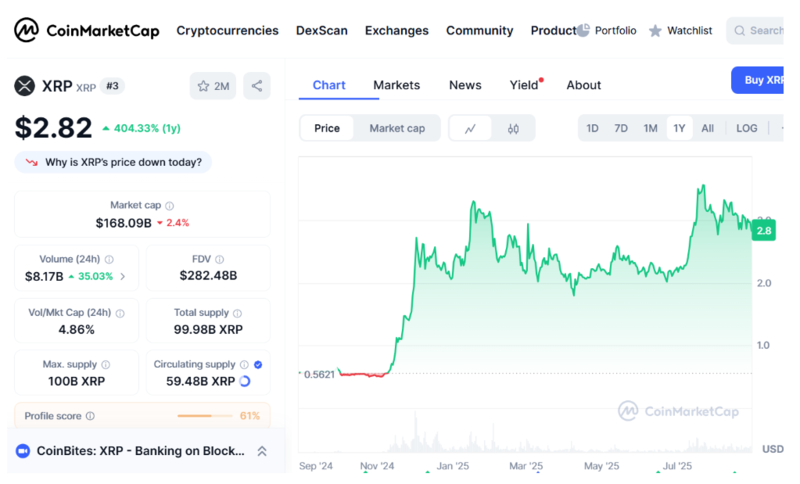Expand Volume (24h) details chevron

point(123,276)
